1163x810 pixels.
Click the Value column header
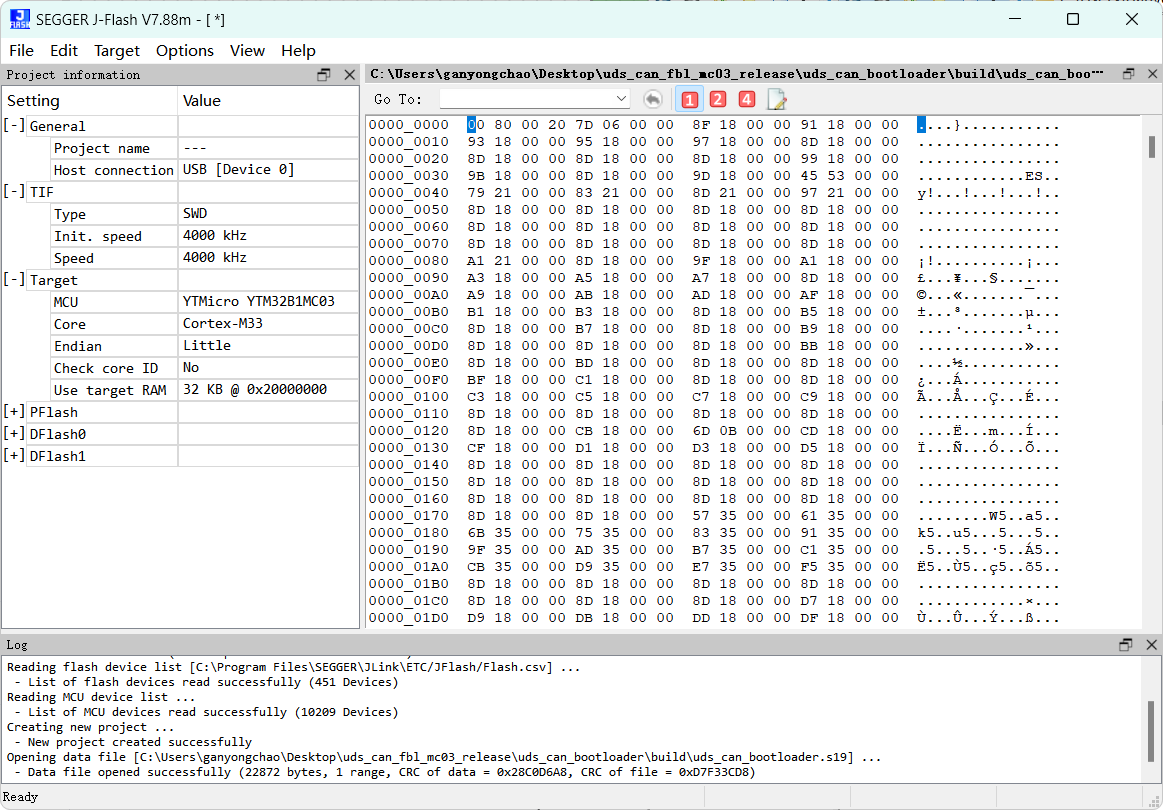(268, 101)
